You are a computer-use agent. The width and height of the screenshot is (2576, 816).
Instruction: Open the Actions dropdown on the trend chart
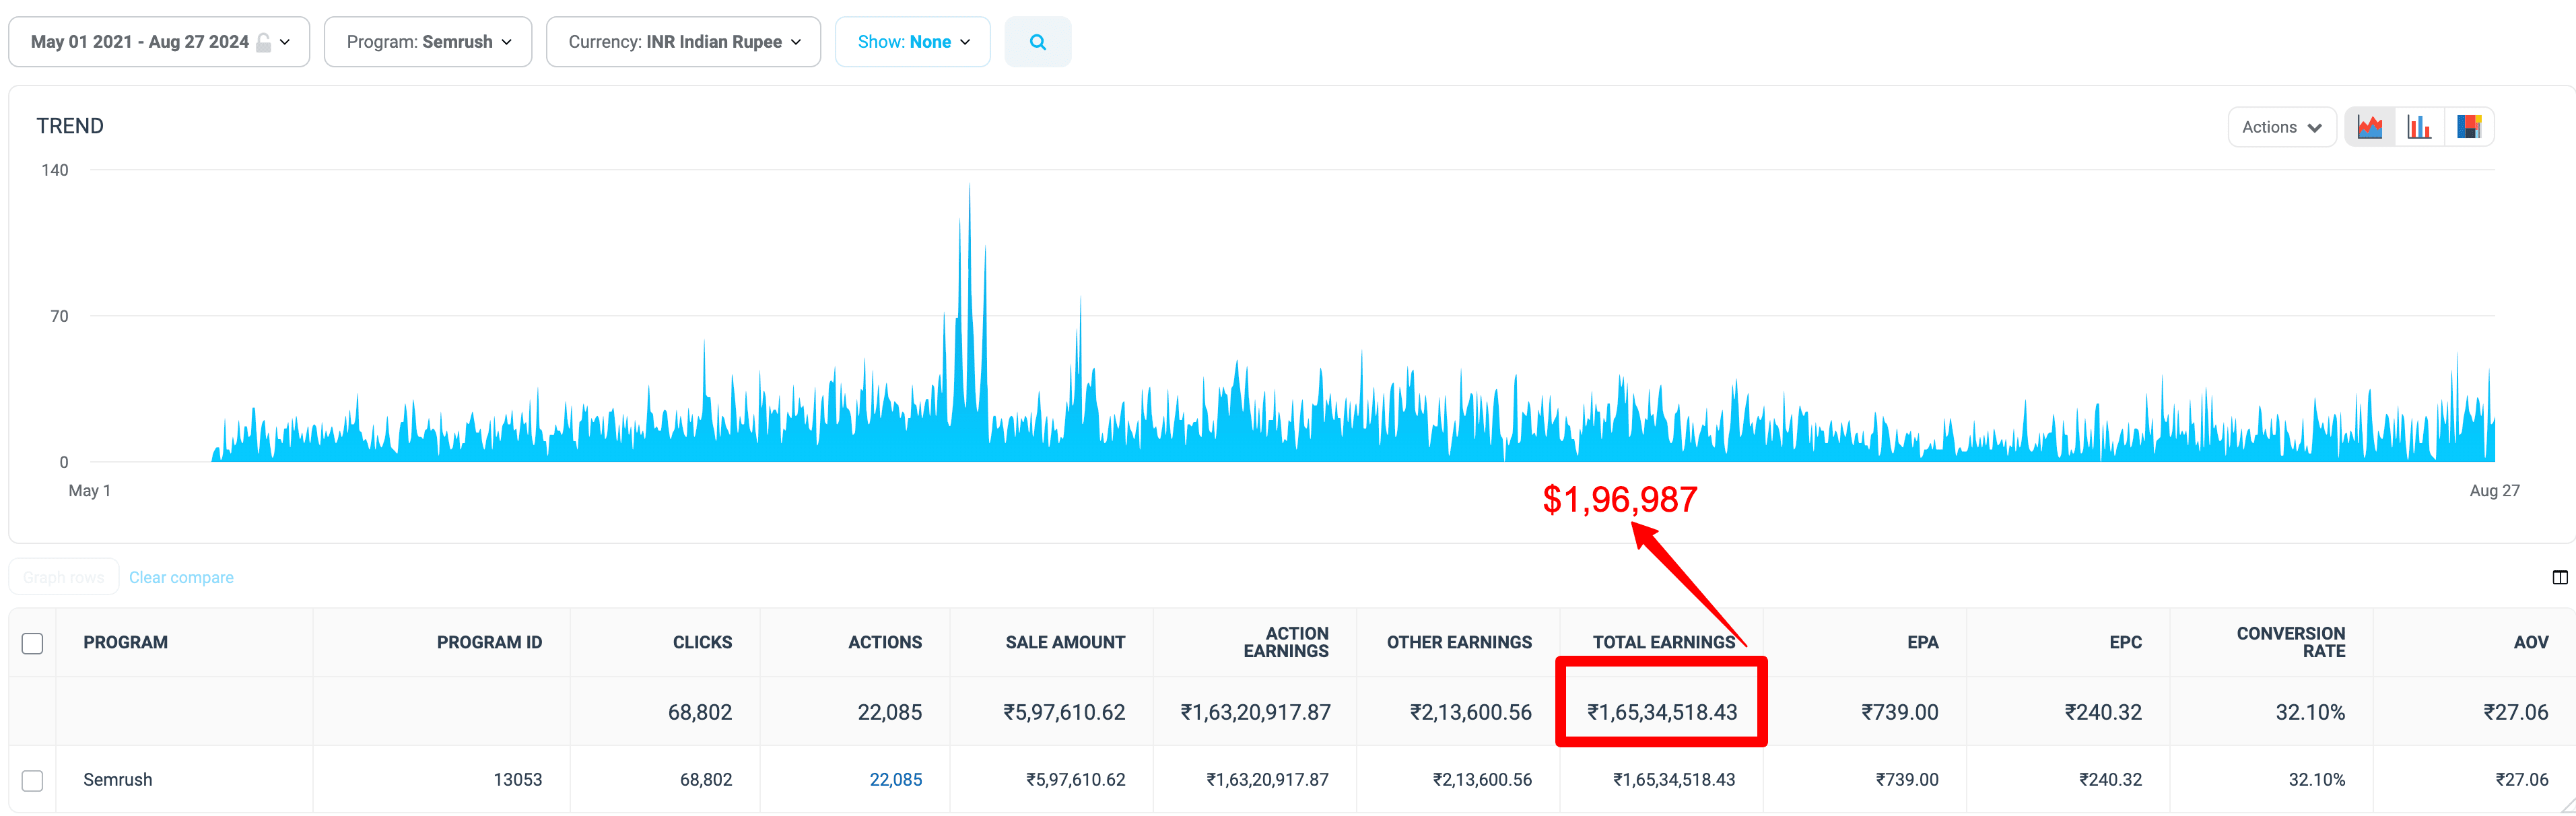[x=2281, y=126]
